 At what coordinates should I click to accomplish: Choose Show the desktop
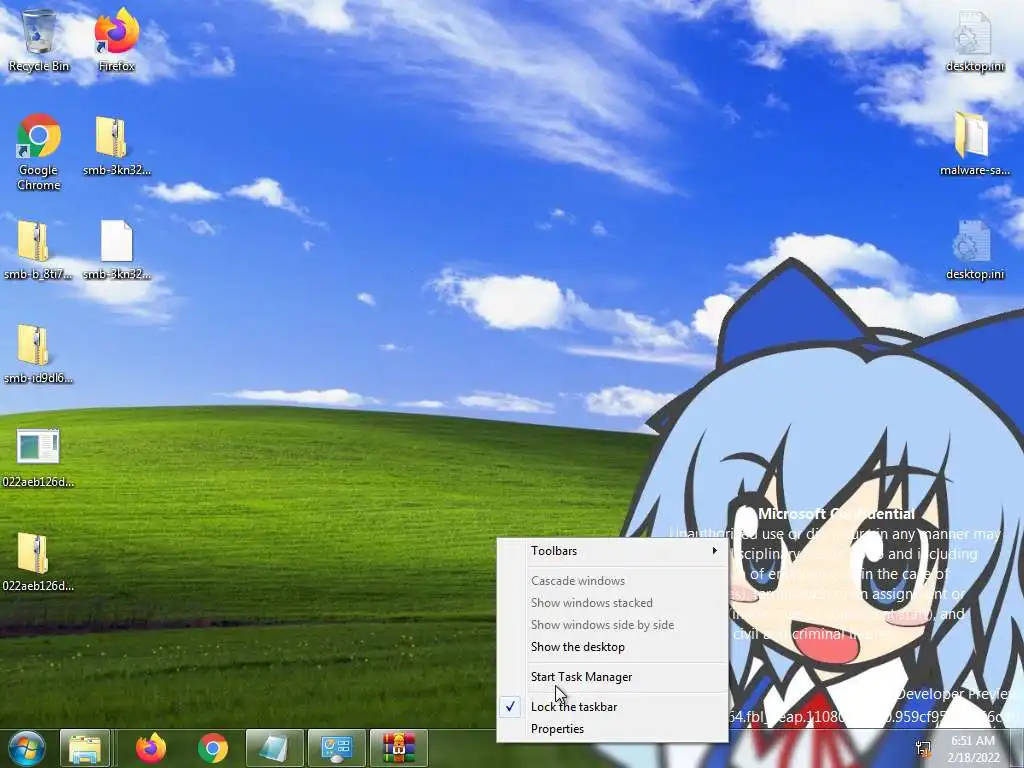pyautogui.click(x=613, y=647)
